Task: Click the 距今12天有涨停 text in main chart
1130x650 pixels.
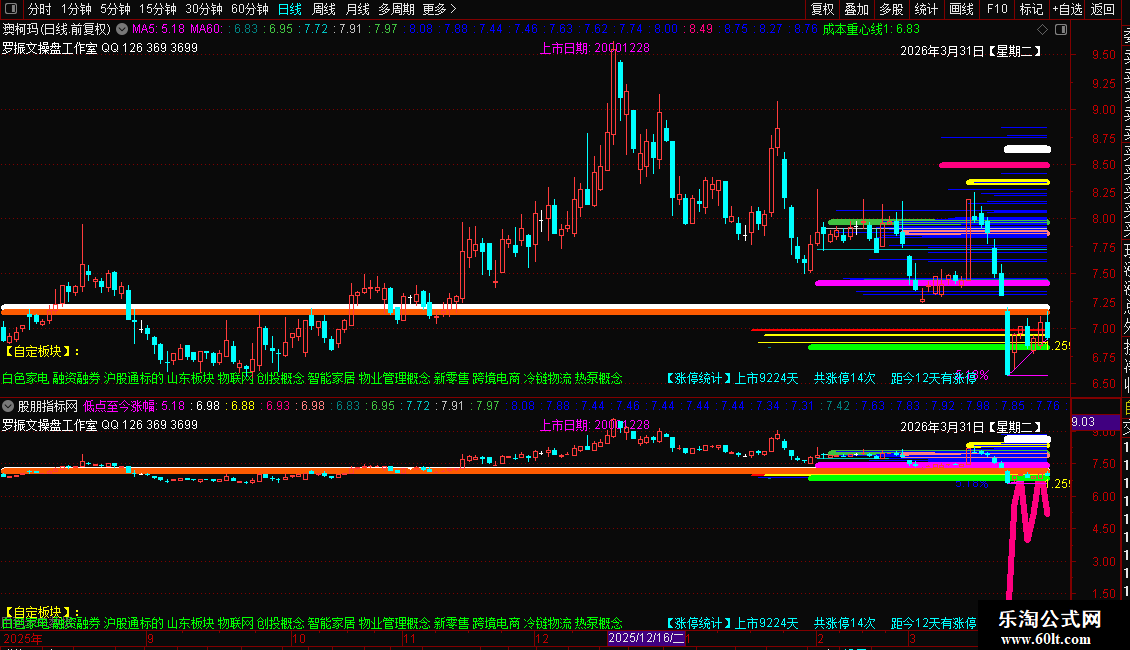Action: [x=933, y=378]
